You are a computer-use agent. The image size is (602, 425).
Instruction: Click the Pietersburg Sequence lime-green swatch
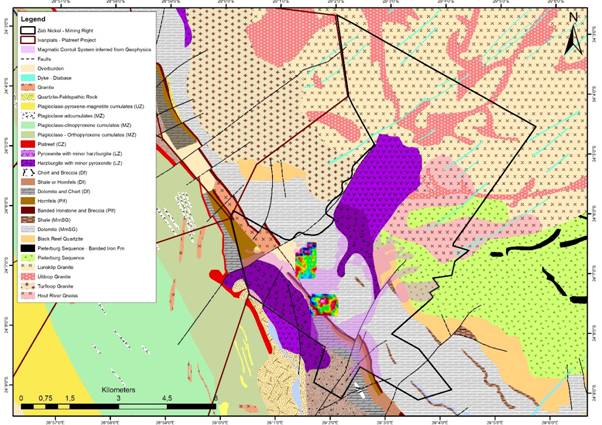point(28,258)
